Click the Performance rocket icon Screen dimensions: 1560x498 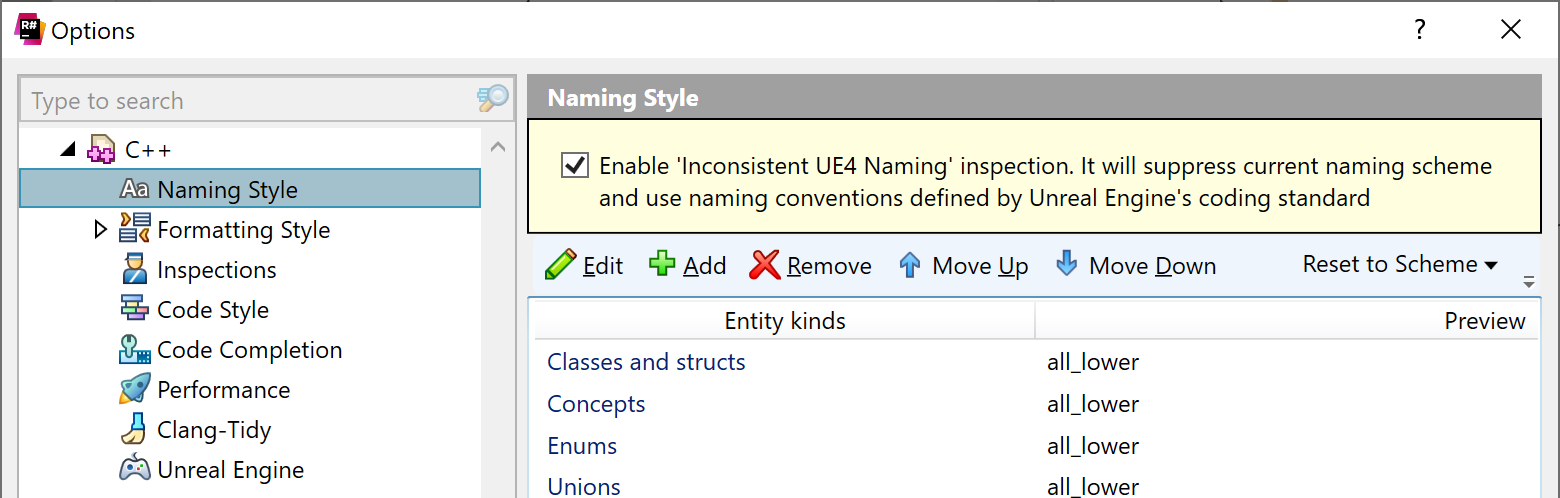point(134,390)
